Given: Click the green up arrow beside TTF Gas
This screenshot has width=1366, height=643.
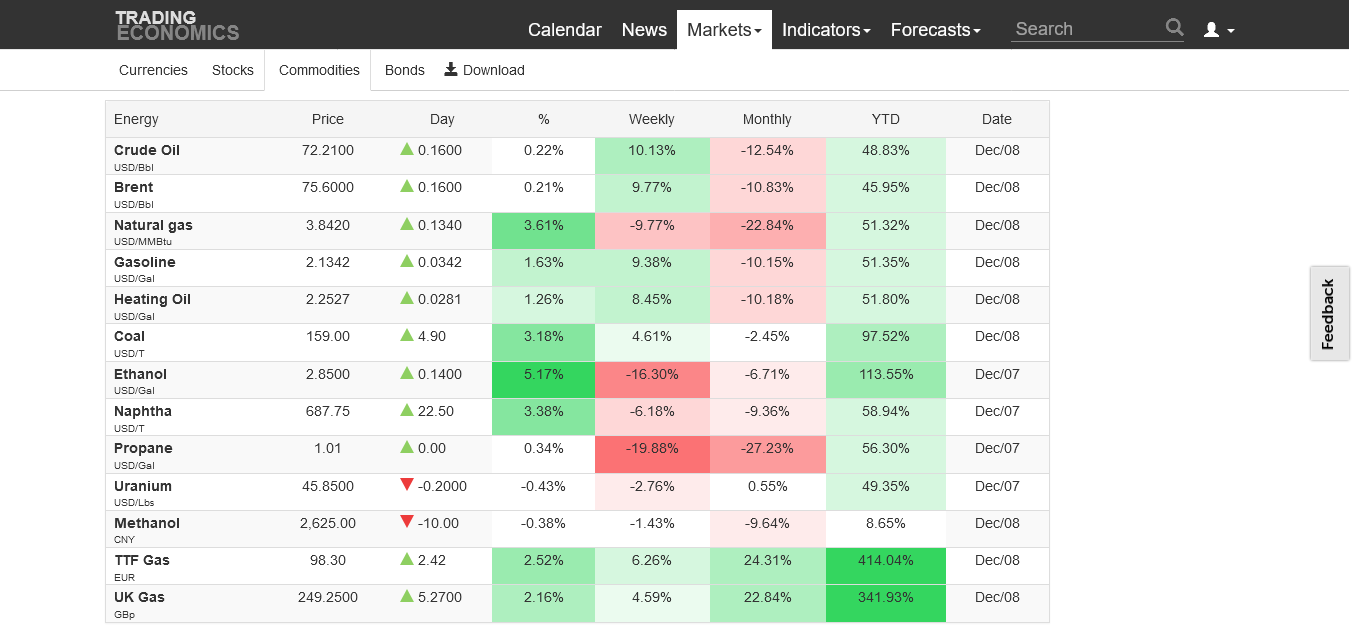Looking at the screenshot, I should pyautogui.click(x=407, y=559).
